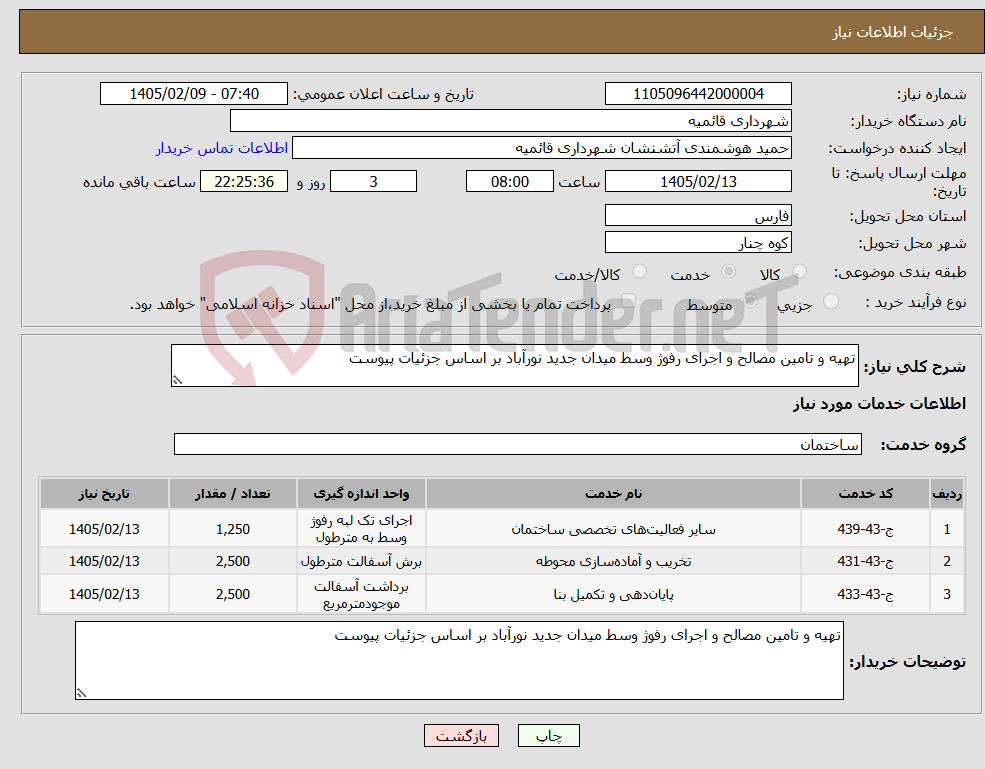Select the کالا/خدمت radio button
This screenshot has height=769, width=985.
coord(639,271)
